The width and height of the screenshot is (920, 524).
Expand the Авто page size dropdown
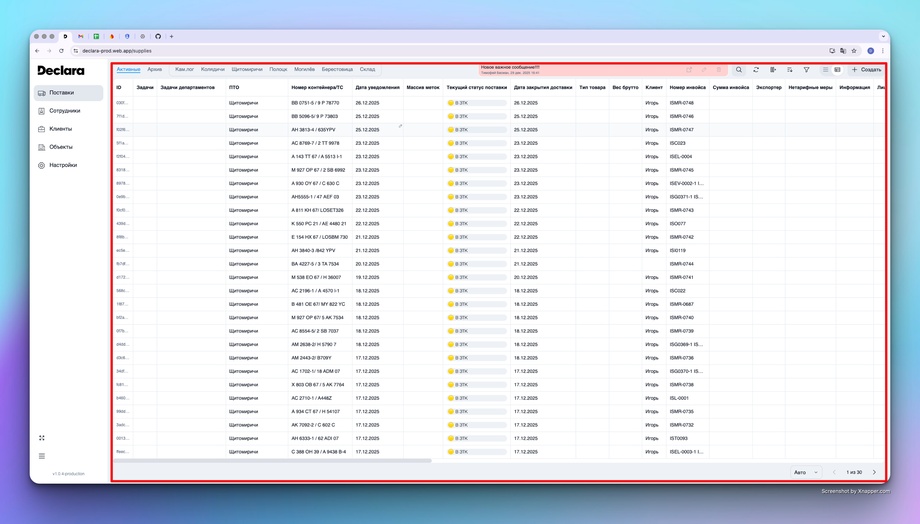pyautogui.click(x=805, y=472)
